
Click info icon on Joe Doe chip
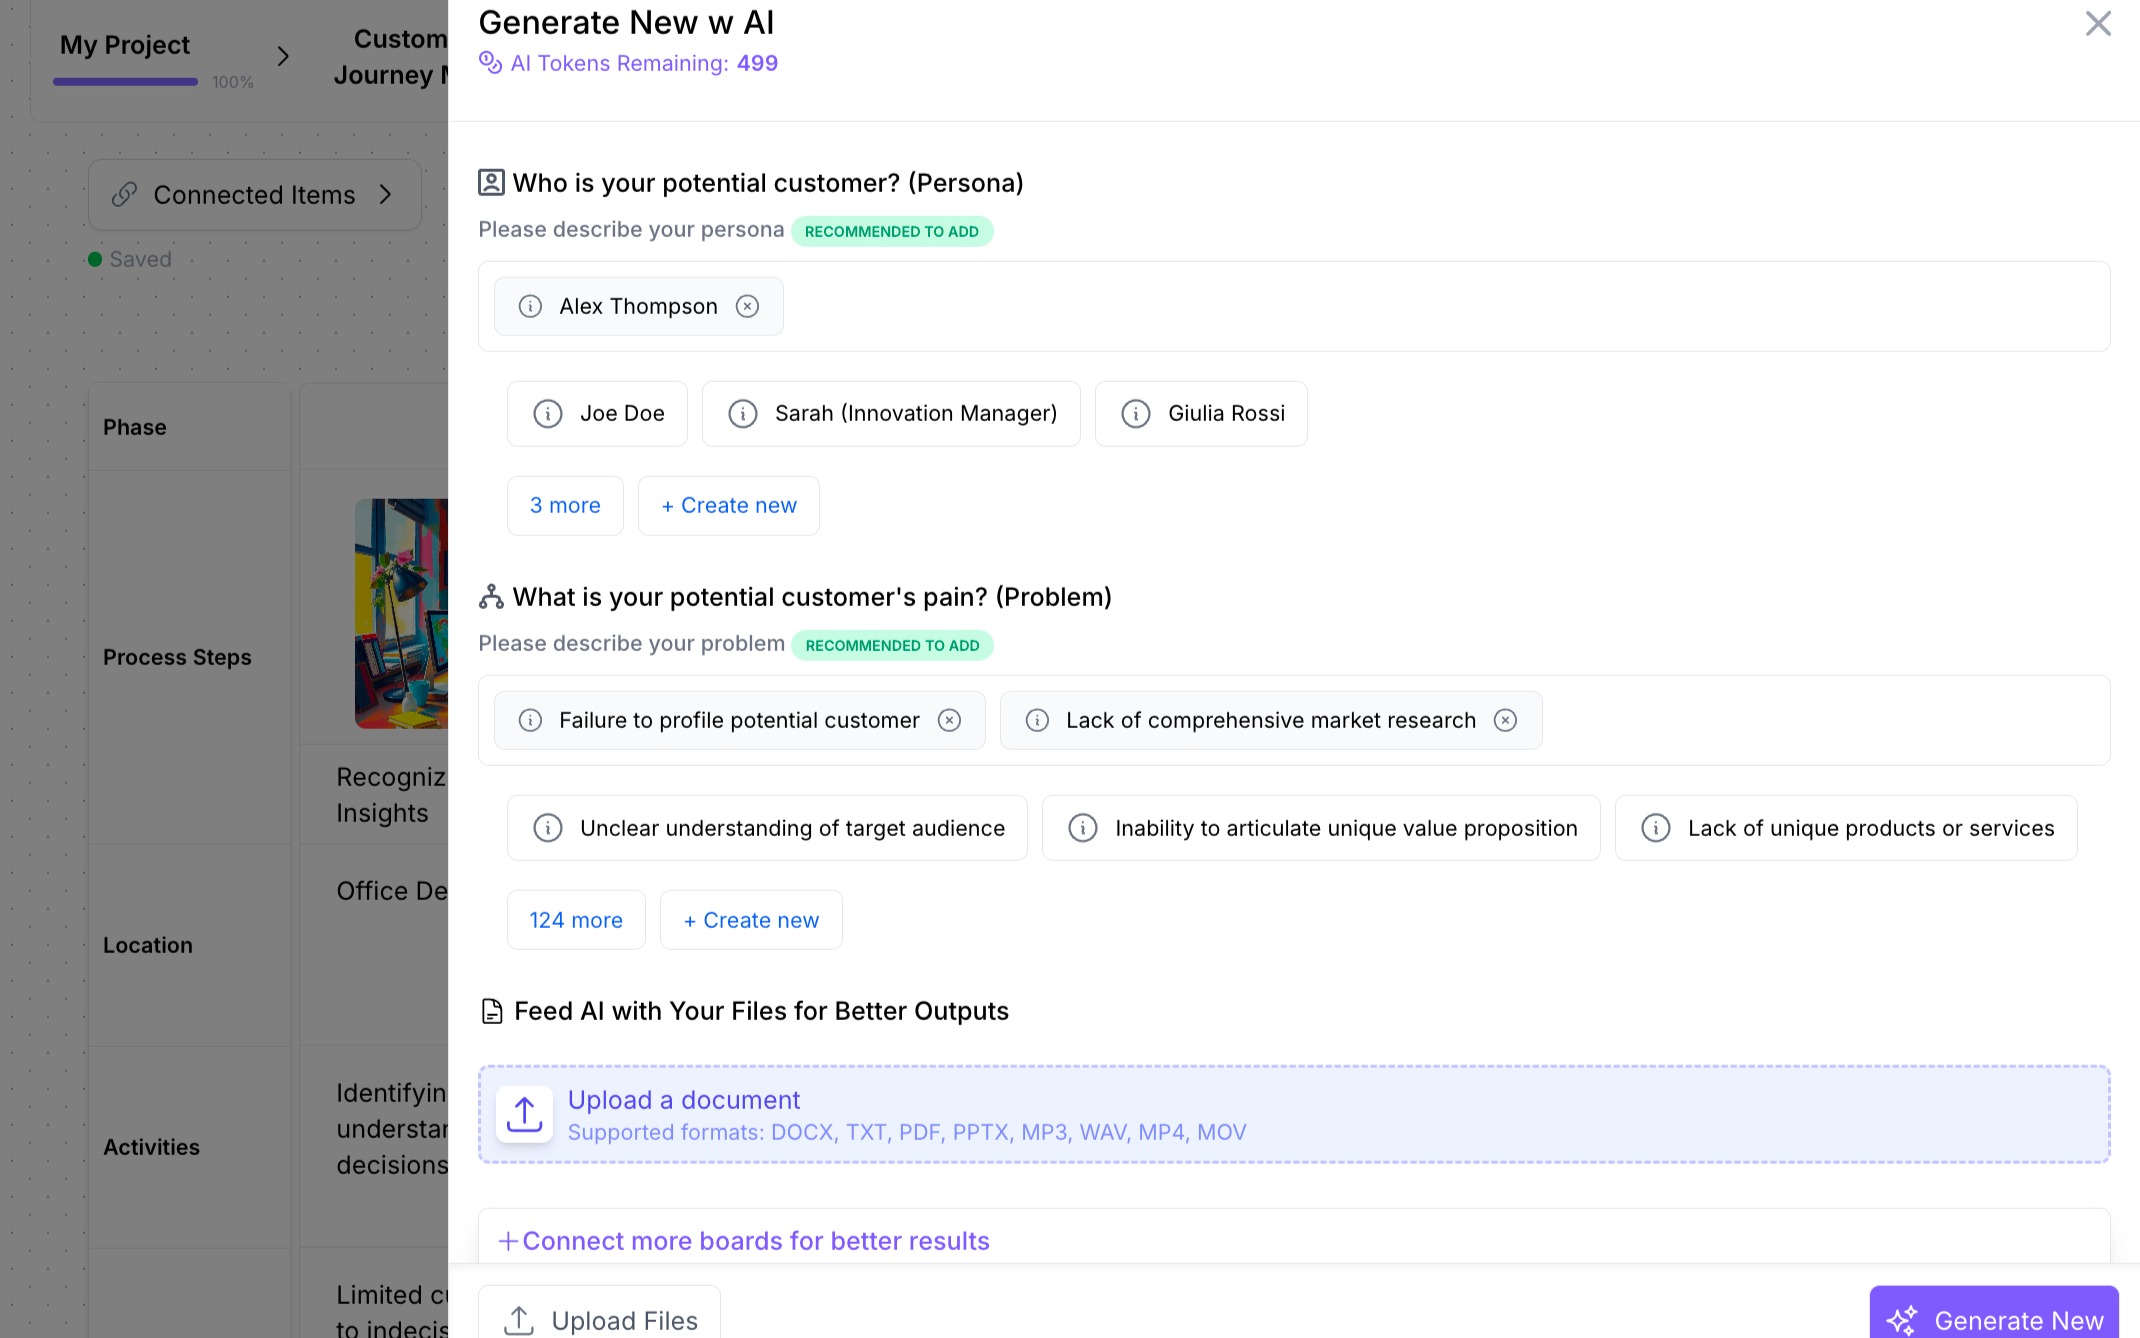point(547,413)
